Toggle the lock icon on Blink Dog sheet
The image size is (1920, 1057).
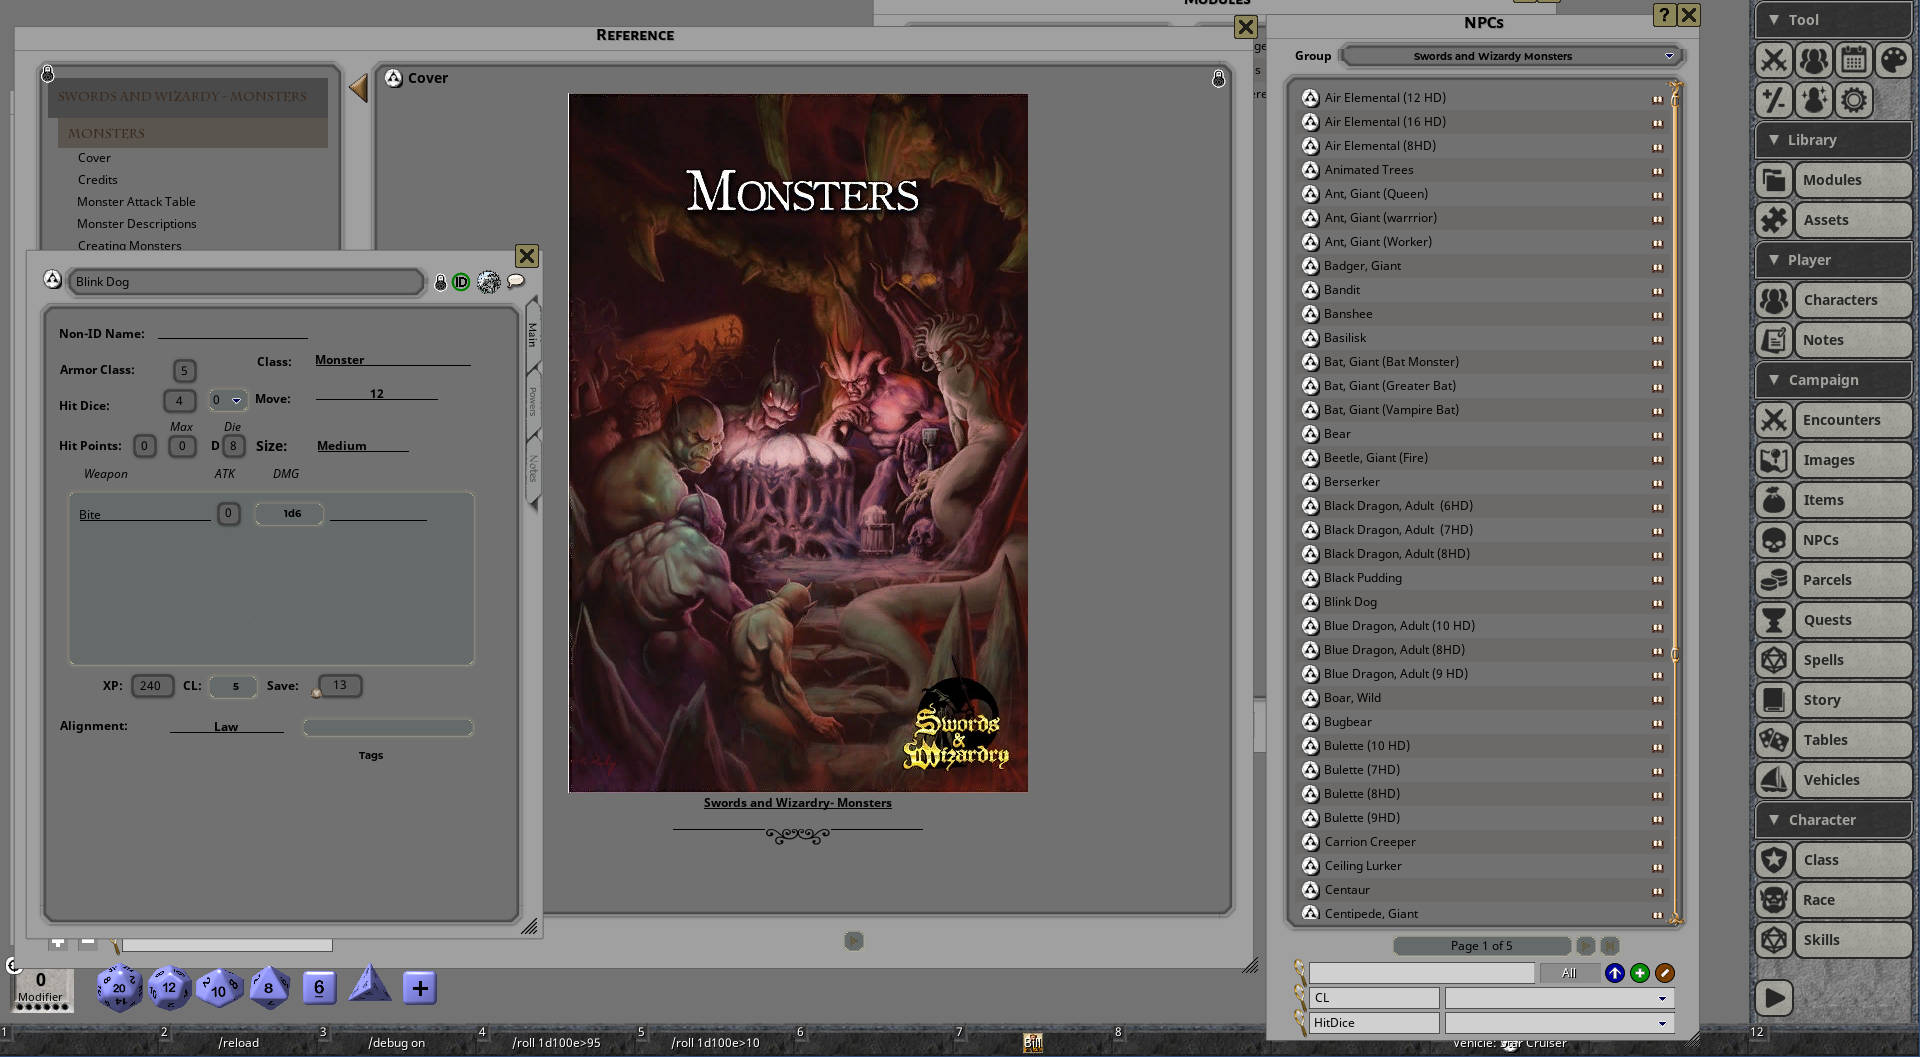(x=440, y=283)
